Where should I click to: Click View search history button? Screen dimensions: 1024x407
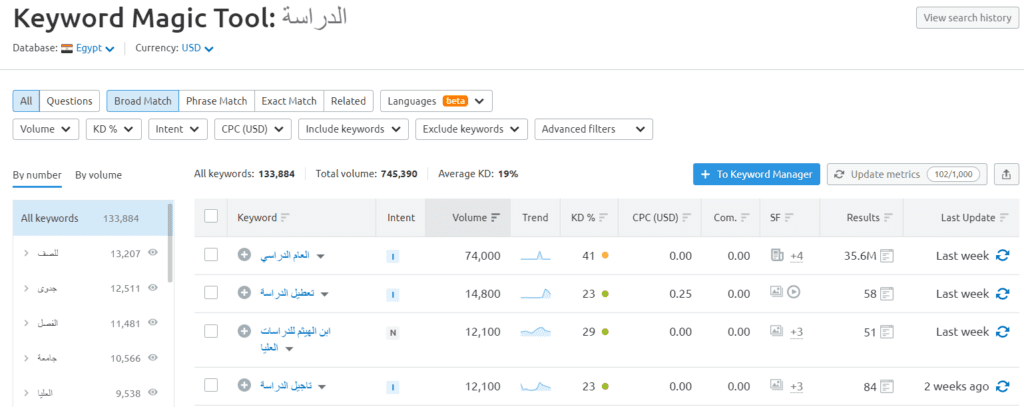coord(967,18)
